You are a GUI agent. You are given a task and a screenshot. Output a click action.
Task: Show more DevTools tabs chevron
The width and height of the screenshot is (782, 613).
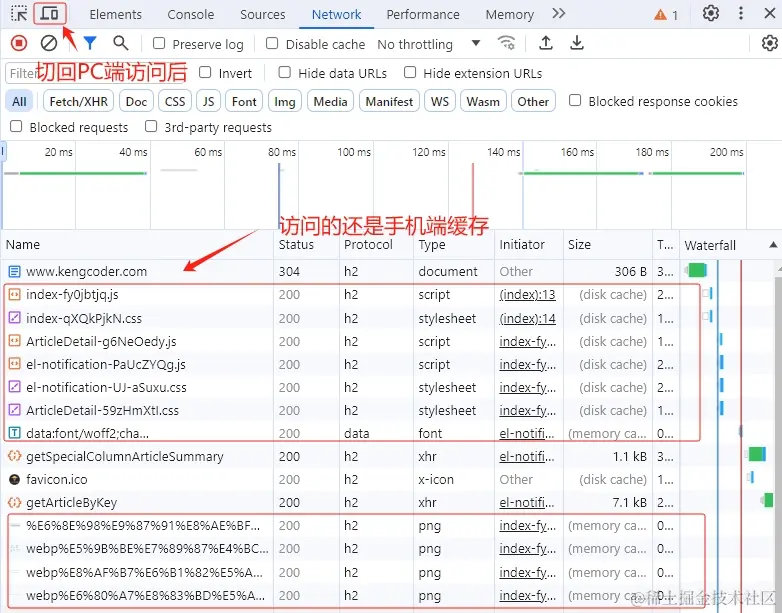[x=559, y=13]
